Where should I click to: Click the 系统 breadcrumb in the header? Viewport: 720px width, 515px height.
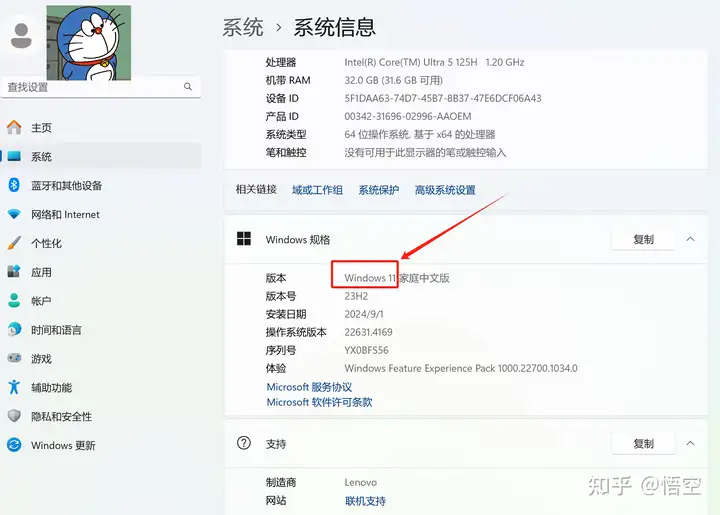(x=243, y=27)
